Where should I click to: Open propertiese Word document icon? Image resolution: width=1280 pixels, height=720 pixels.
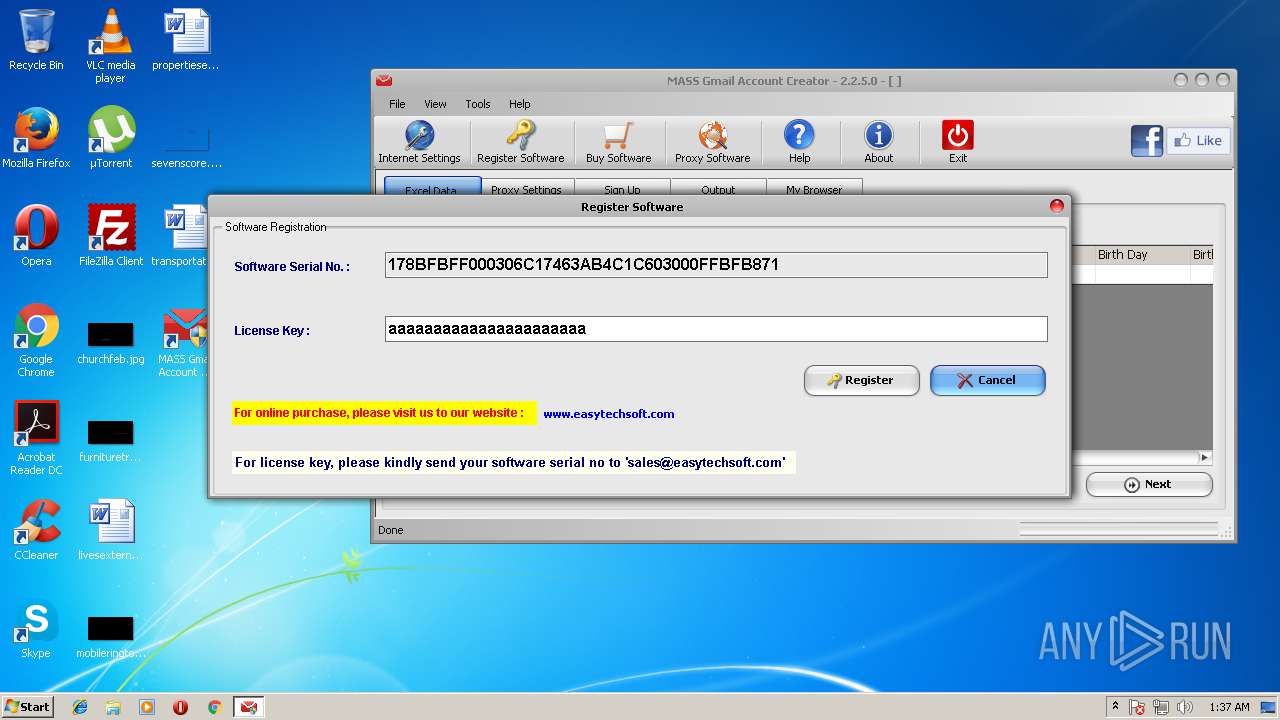(186, 41)
